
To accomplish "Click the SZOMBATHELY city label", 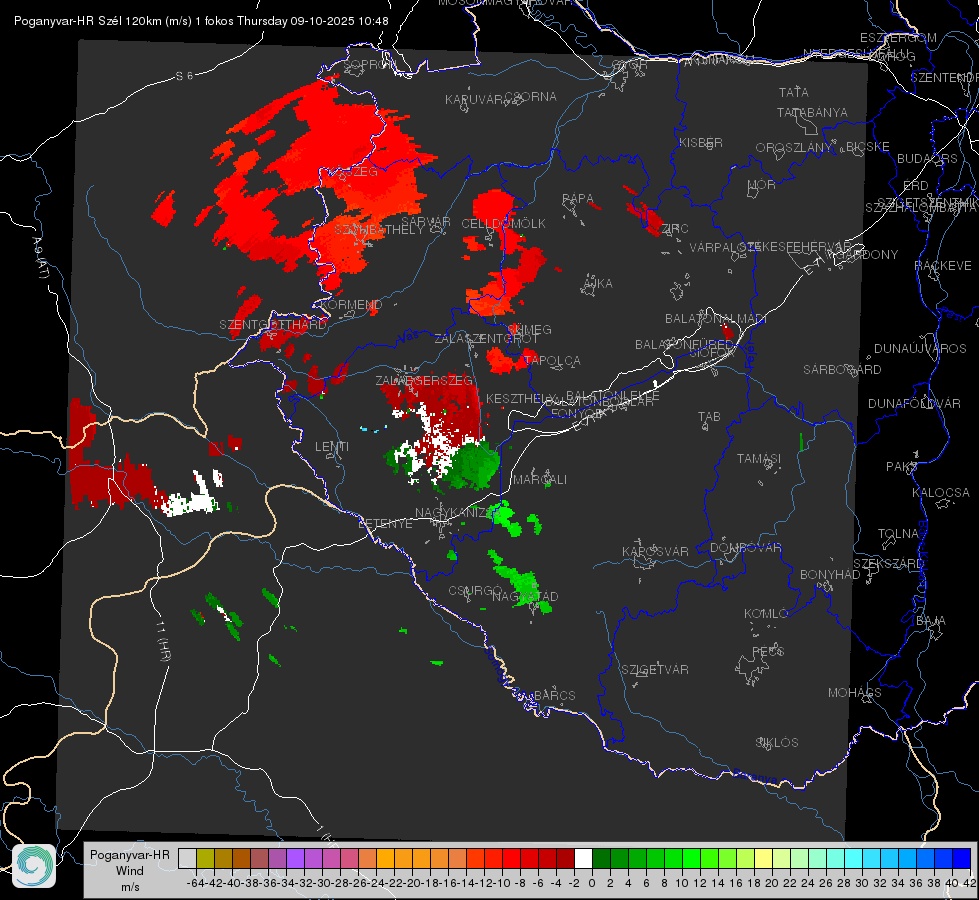I will 378,230.
